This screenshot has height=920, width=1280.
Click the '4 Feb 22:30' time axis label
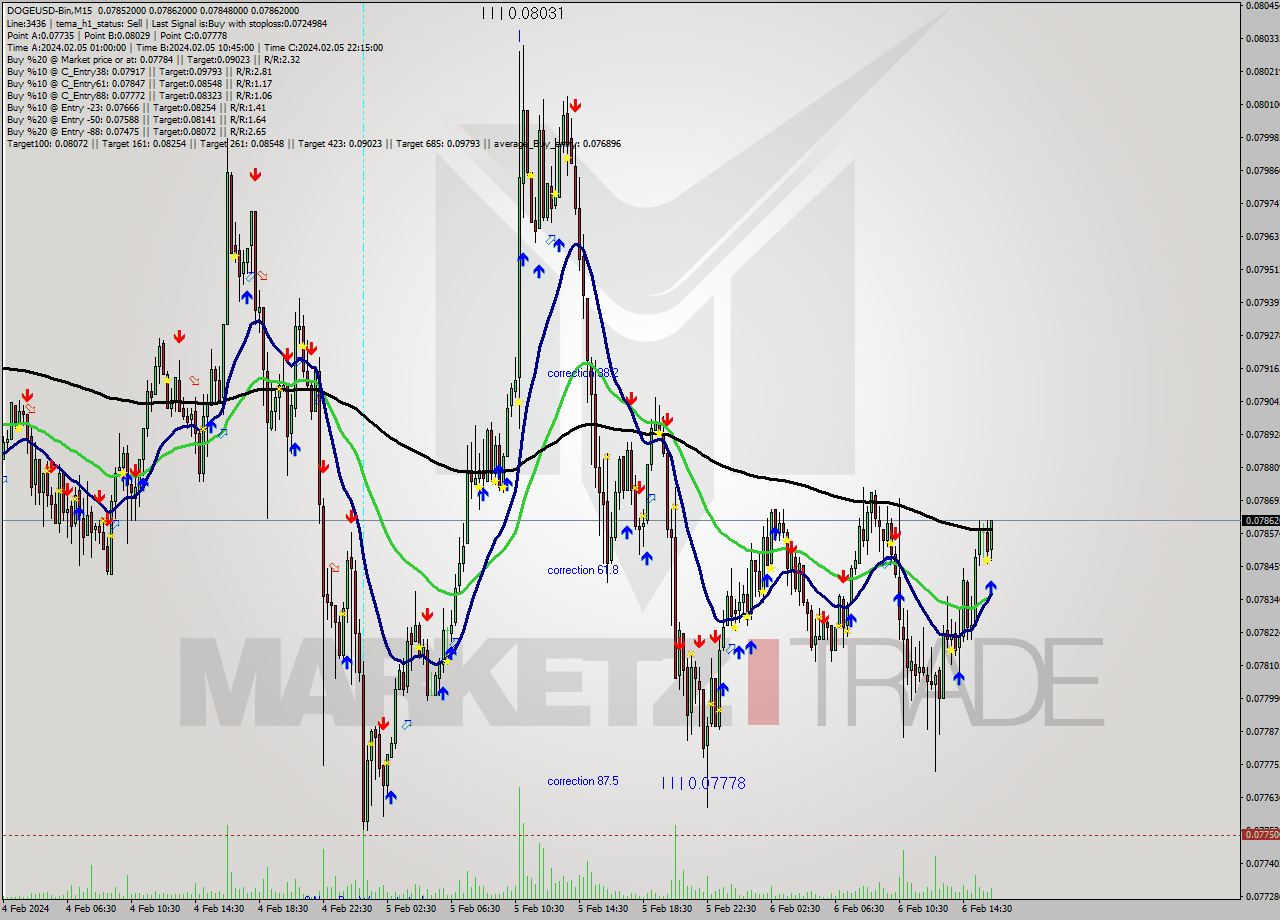coord(346,909)
